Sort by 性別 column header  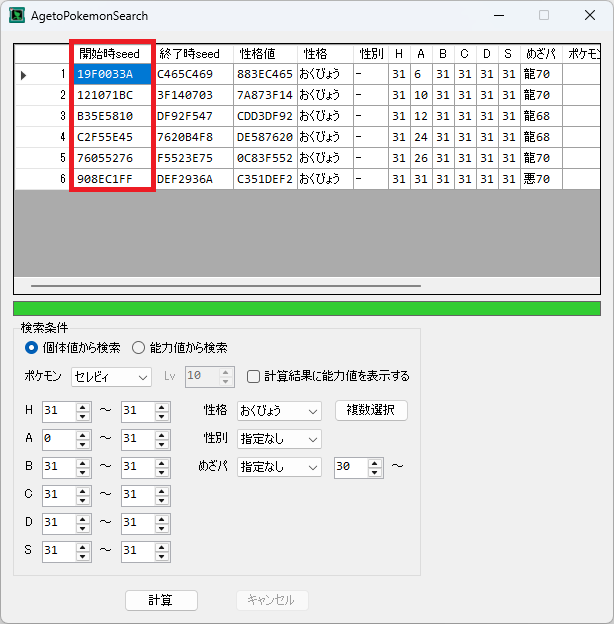(371, 54)
